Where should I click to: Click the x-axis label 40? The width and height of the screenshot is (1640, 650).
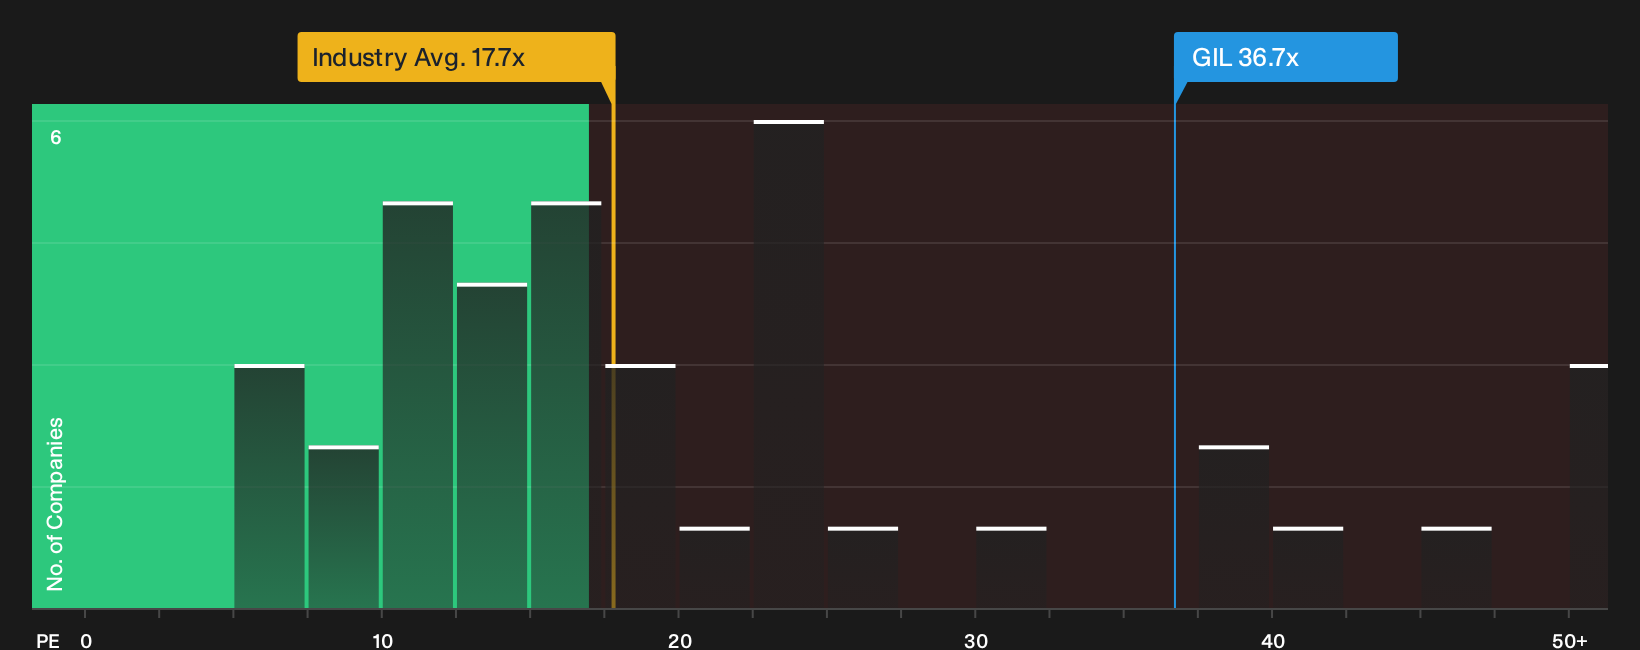point(1273,640)
